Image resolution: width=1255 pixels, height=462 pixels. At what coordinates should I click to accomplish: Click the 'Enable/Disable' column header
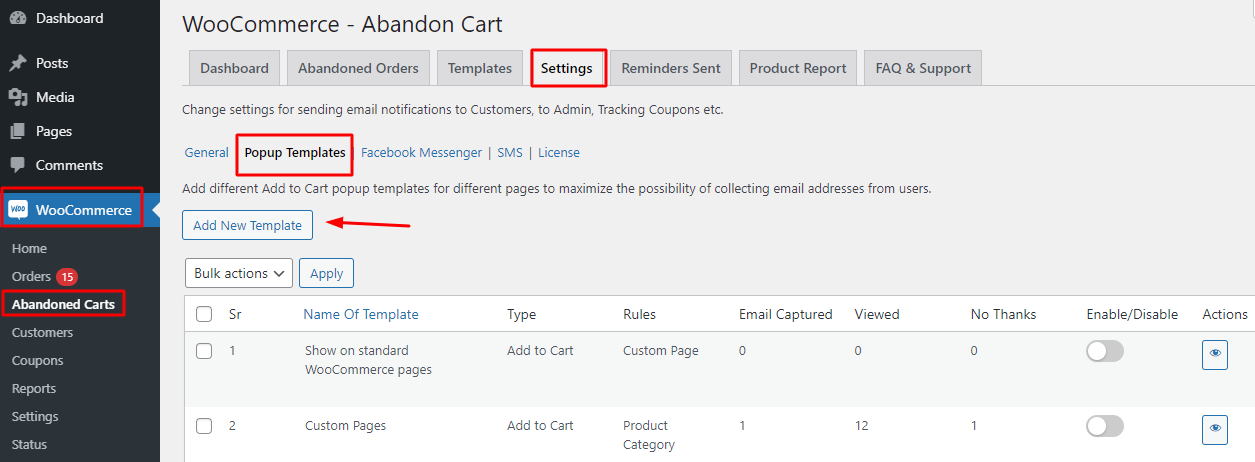1132,314
